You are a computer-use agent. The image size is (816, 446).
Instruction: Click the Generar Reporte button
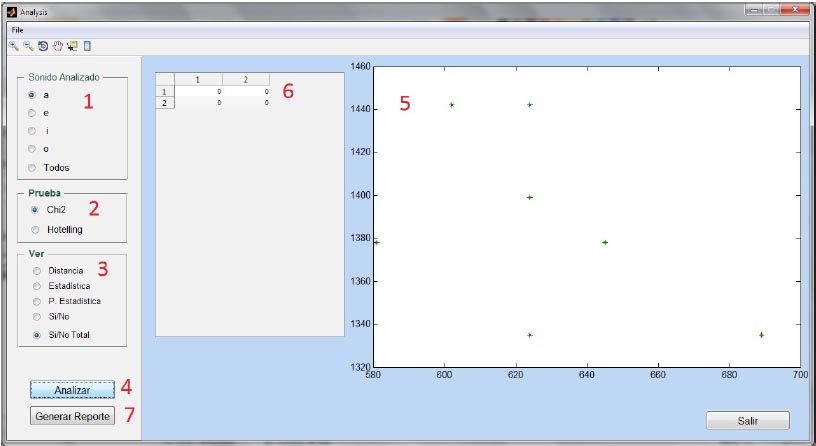pyautogui.click(x=72, y=415)
